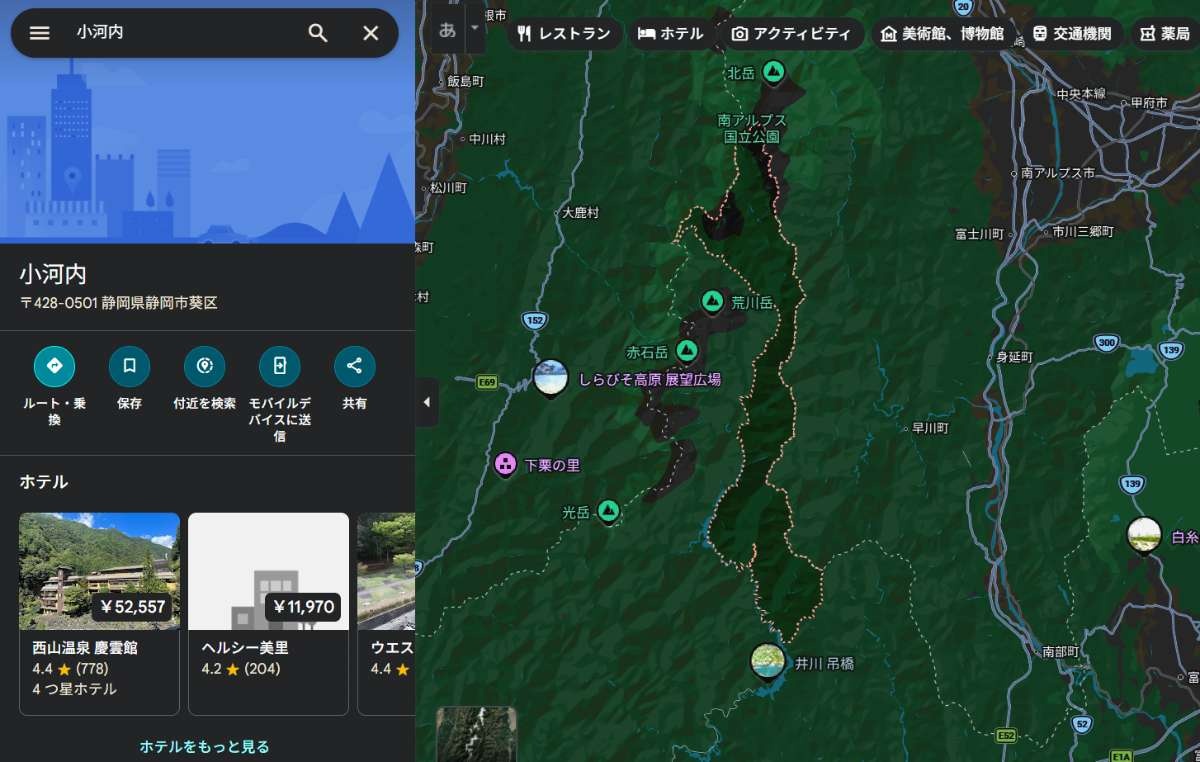Clear the search with X icon
The height and width of the screenshot is (762, 1200).
371,33
